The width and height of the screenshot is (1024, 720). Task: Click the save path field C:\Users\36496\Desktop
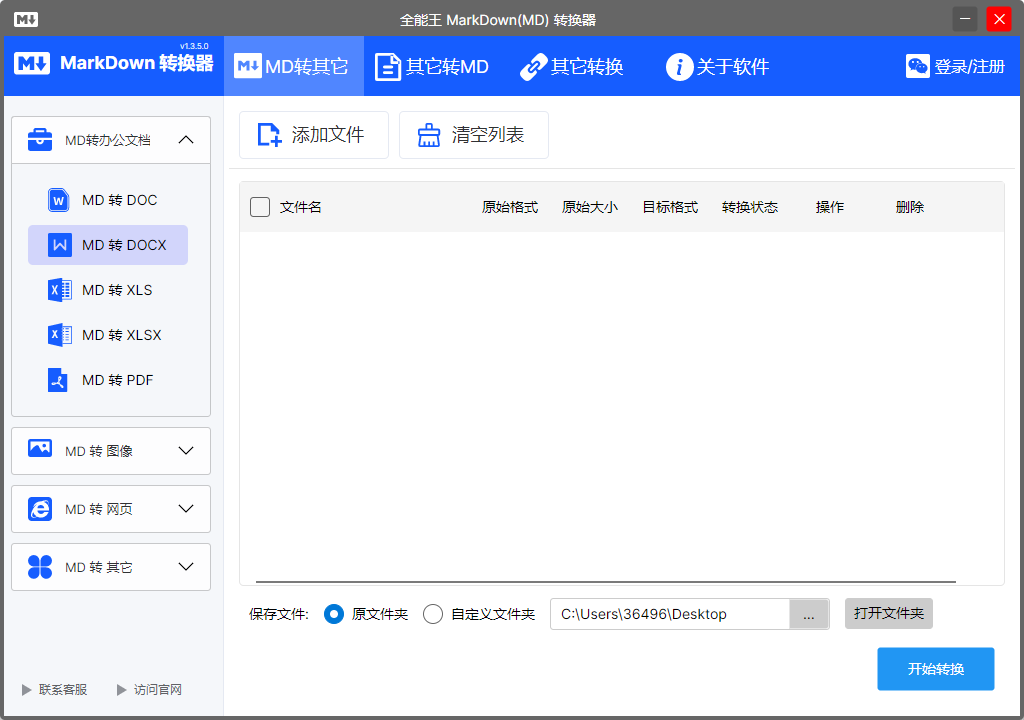coord(670,614)
